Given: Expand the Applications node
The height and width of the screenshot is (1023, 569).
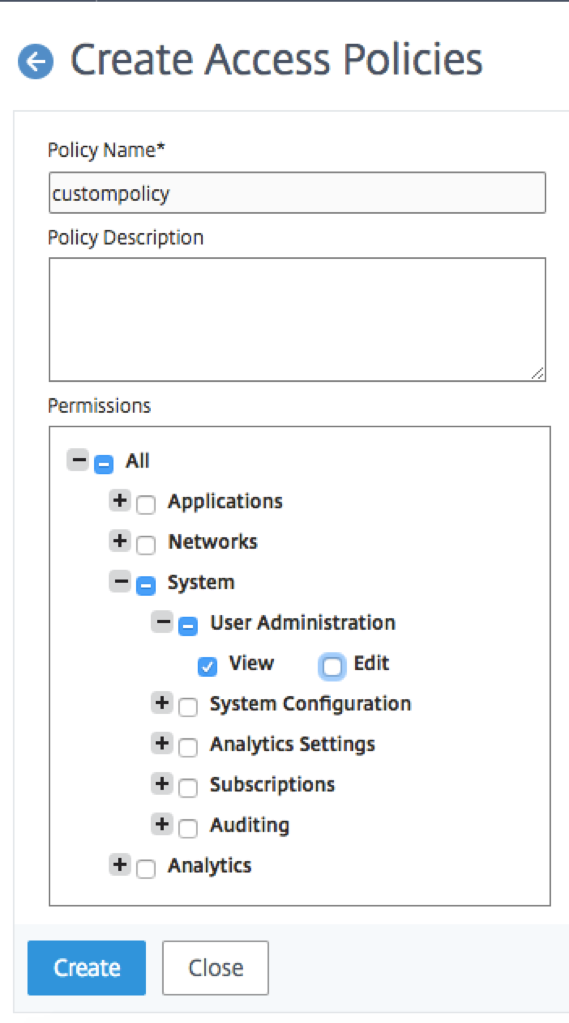Looking at the screenshot, I should [120, 500].
